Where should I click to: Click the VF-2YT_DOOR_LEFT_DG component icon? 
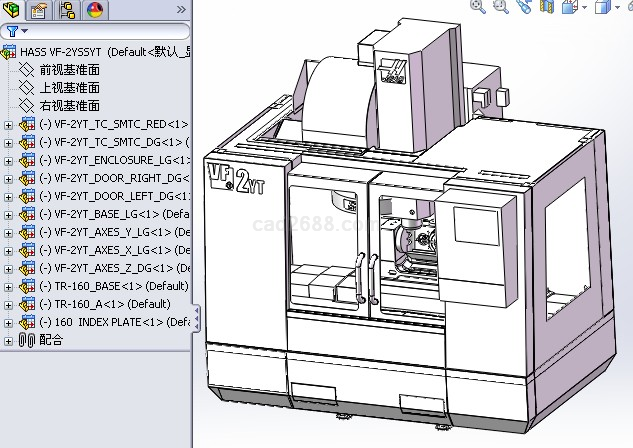pyautogui.click(x=28, y=196)
